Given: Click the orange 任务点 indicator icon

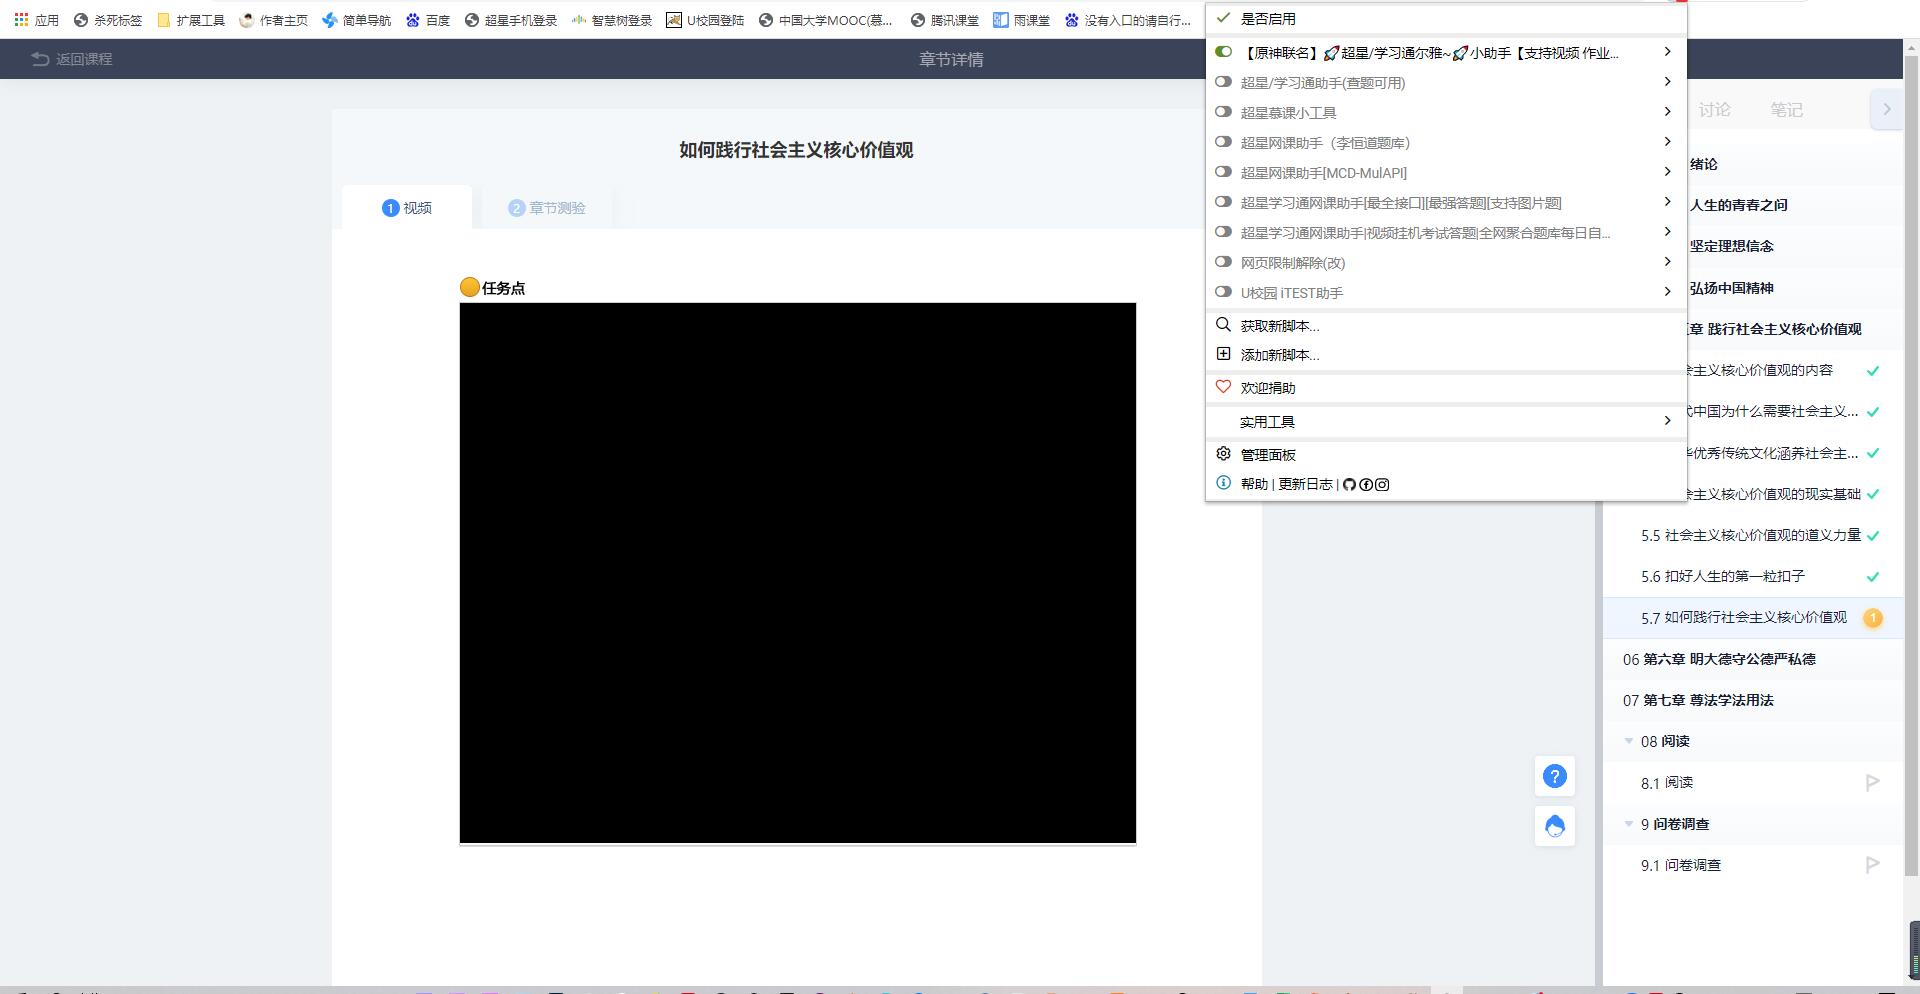Looking at the screenshot, I should [470, 287].
